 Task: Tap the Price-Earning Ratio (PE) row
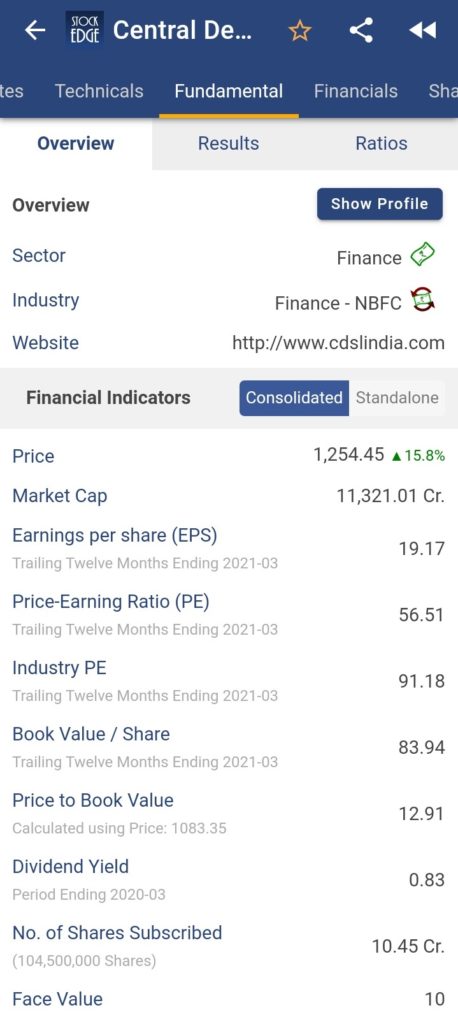click(229, 615)
